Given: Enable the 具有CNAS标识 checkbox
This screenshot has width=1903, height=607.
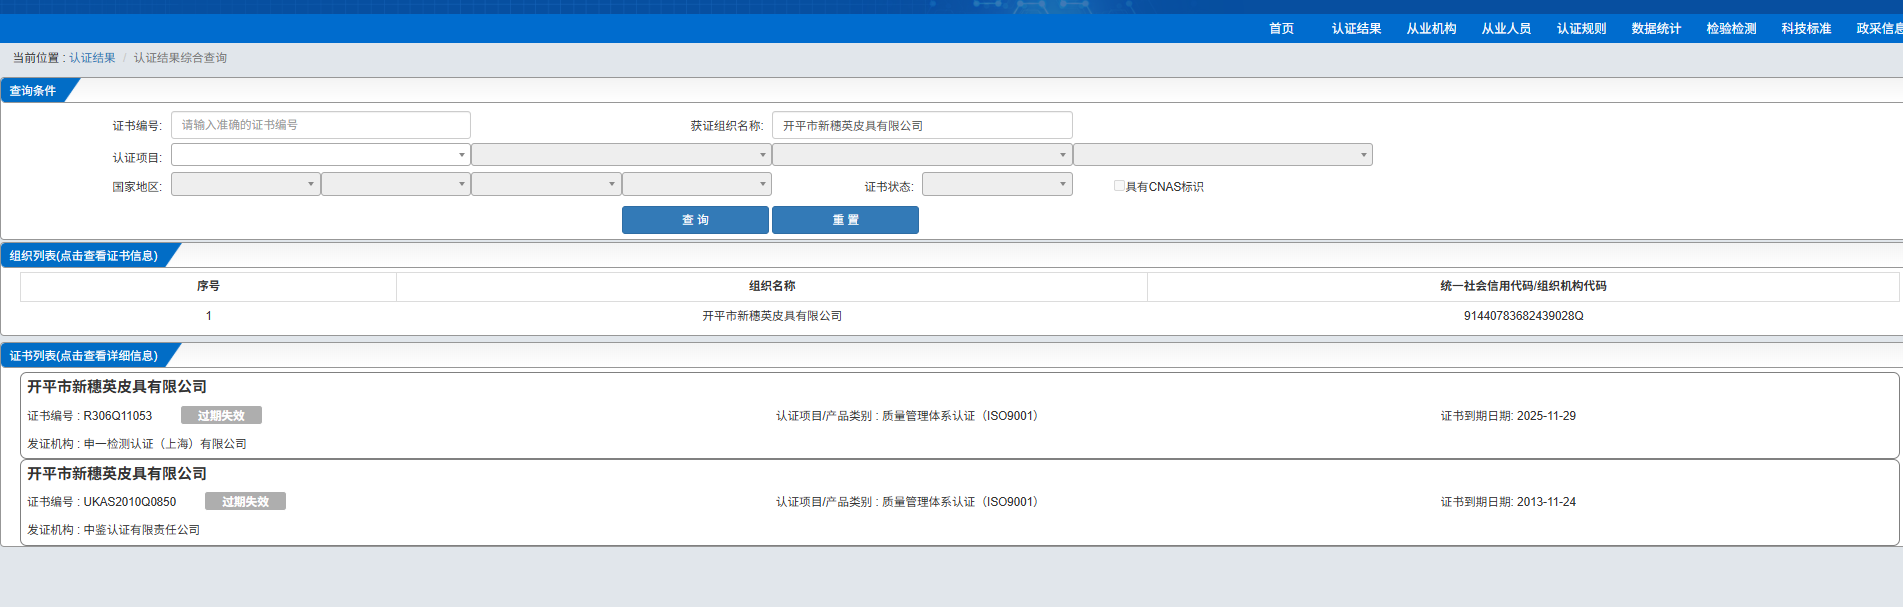Looking at the screenshot, I should (x=1119, y=185).
